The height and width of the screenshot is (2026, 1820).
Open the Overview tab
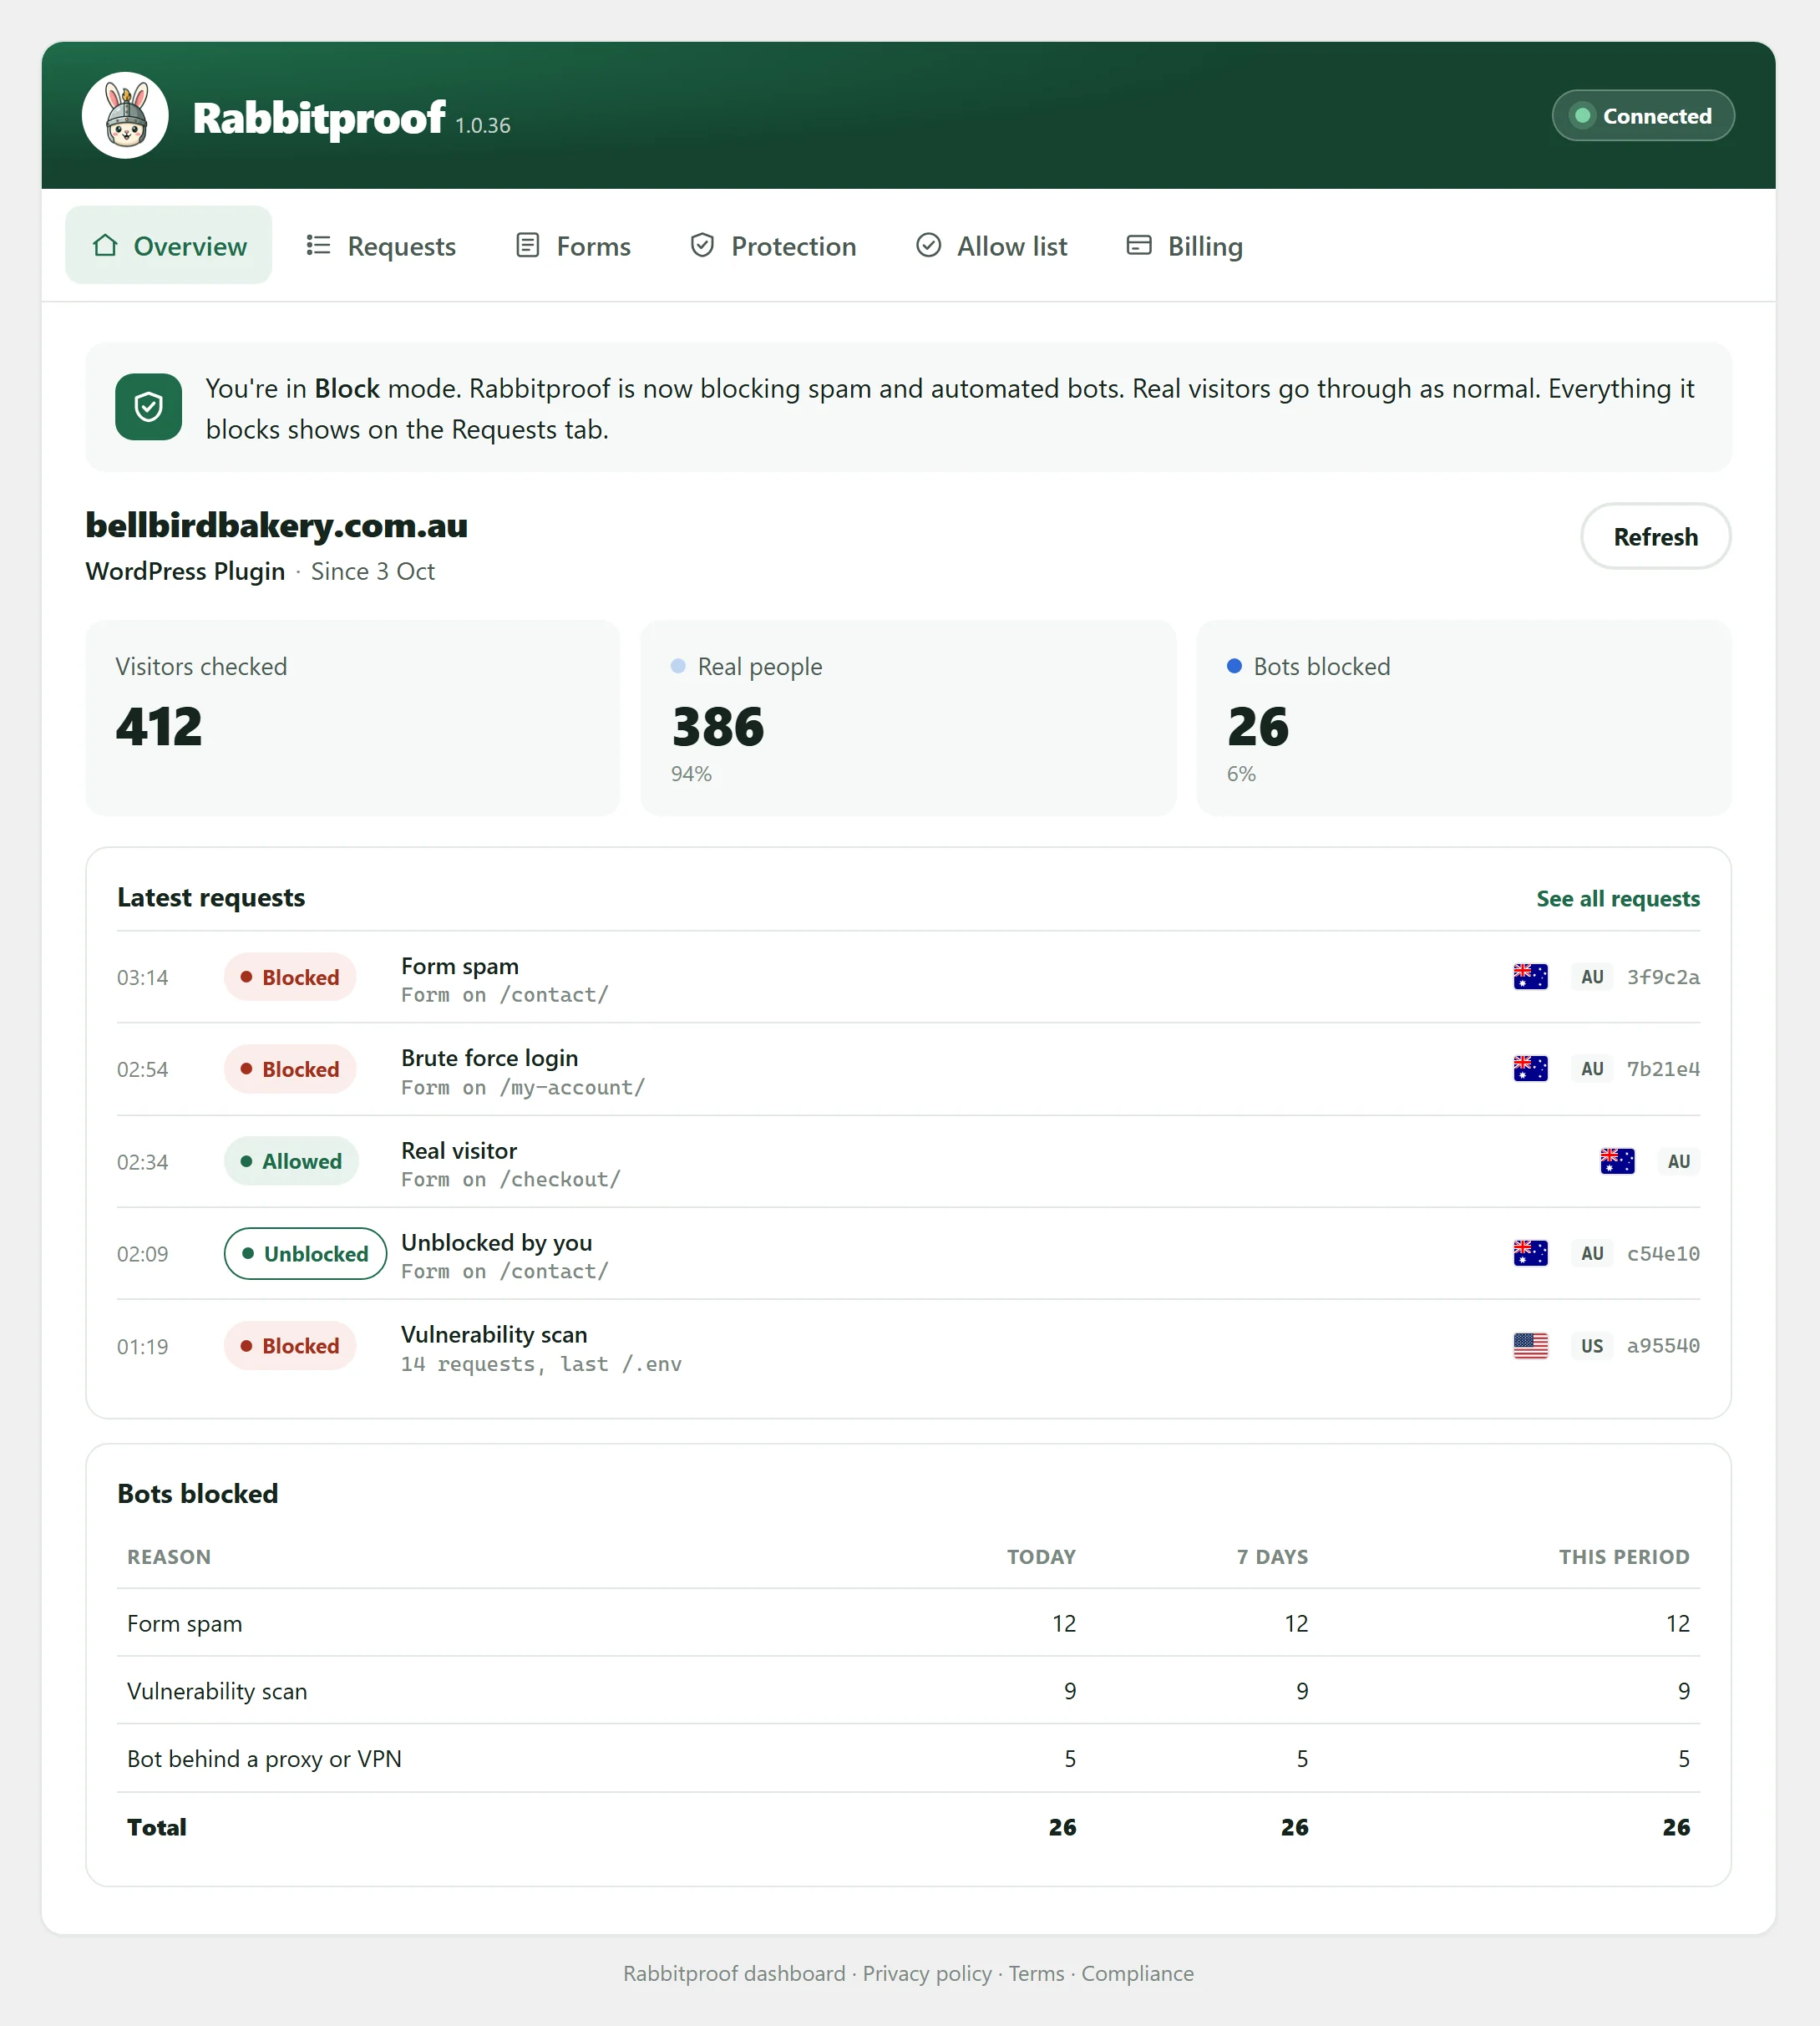click(168, 245)
